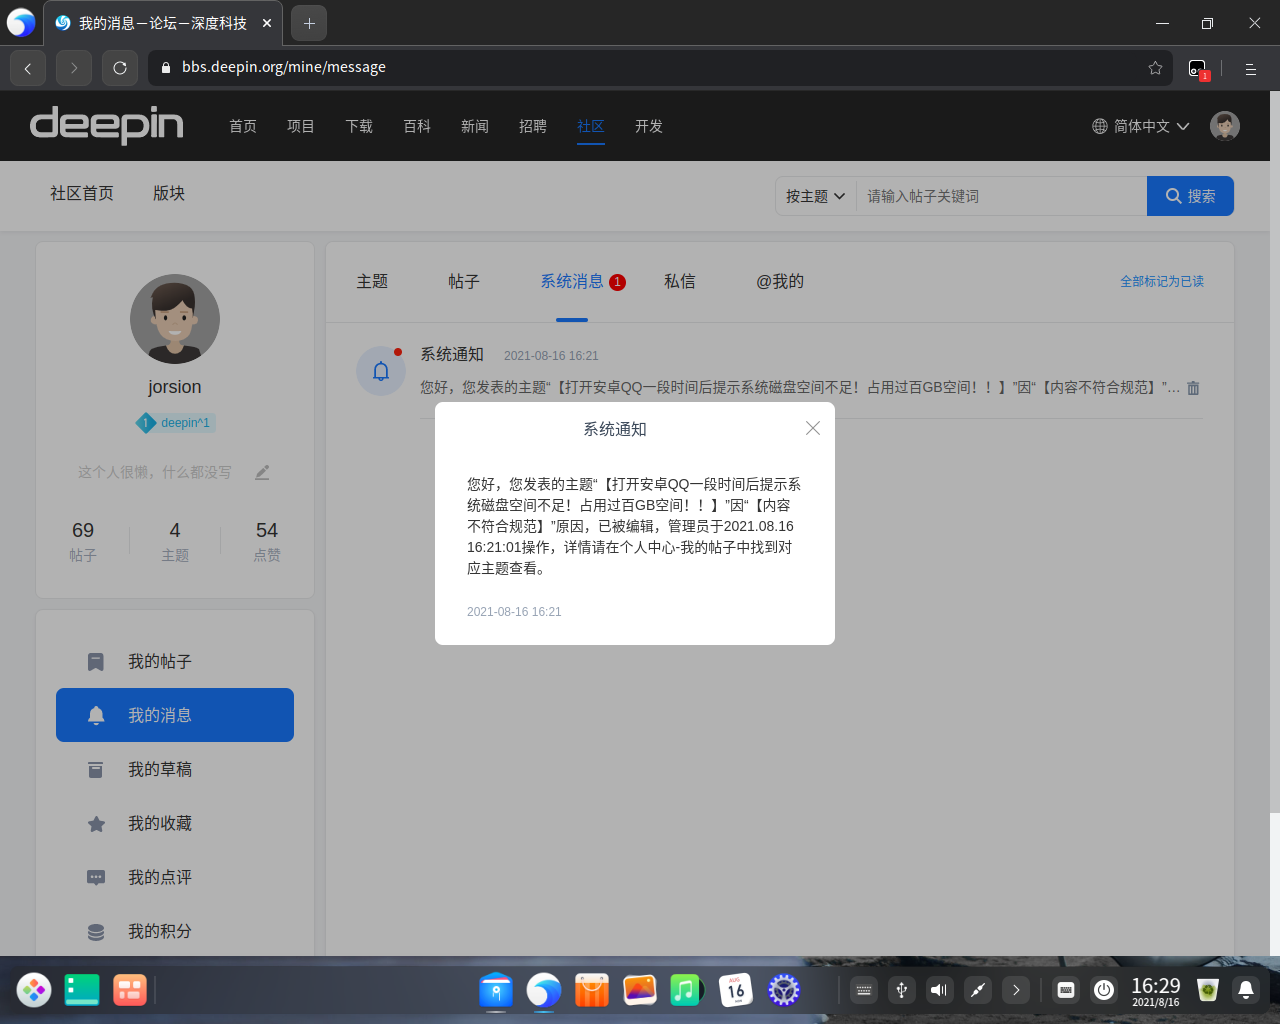Bookmark this page with the star icon
This screenshot has height=1024, width=1280.
pyautogui.click(x=1155, y=68)
